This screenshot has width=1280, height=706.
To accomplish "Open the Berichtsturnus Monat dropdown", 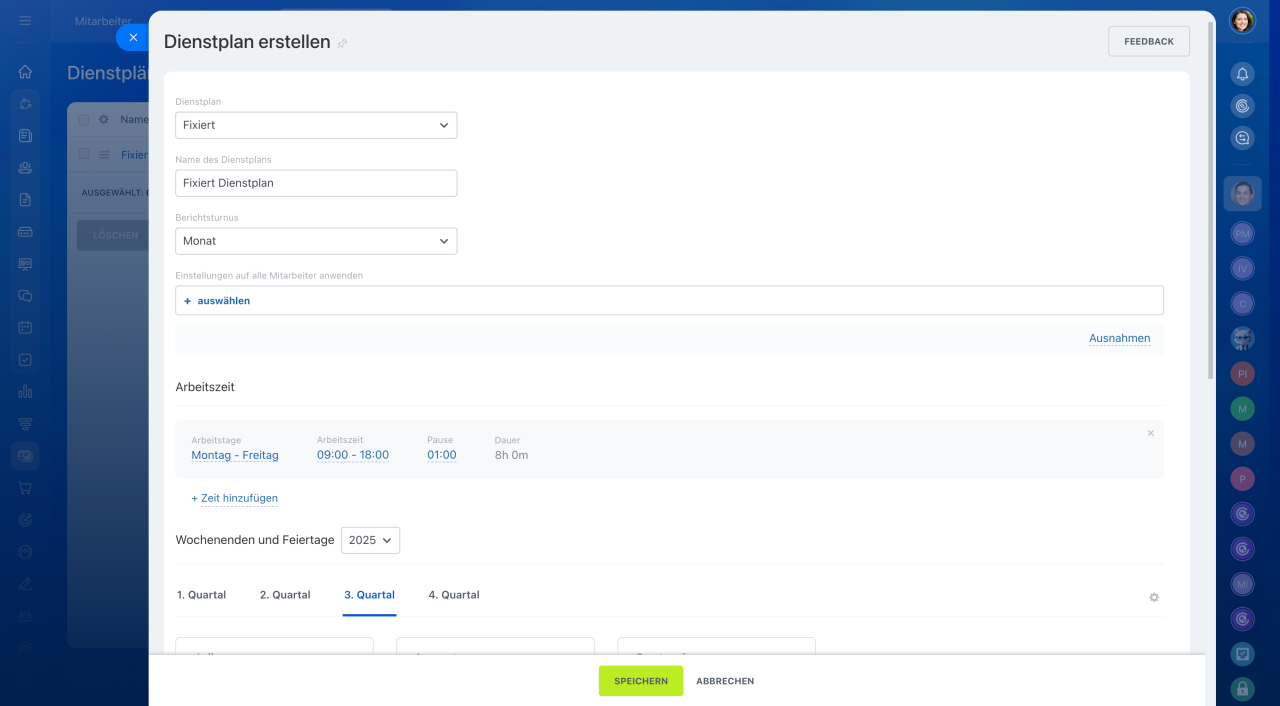I will point(316,241).
